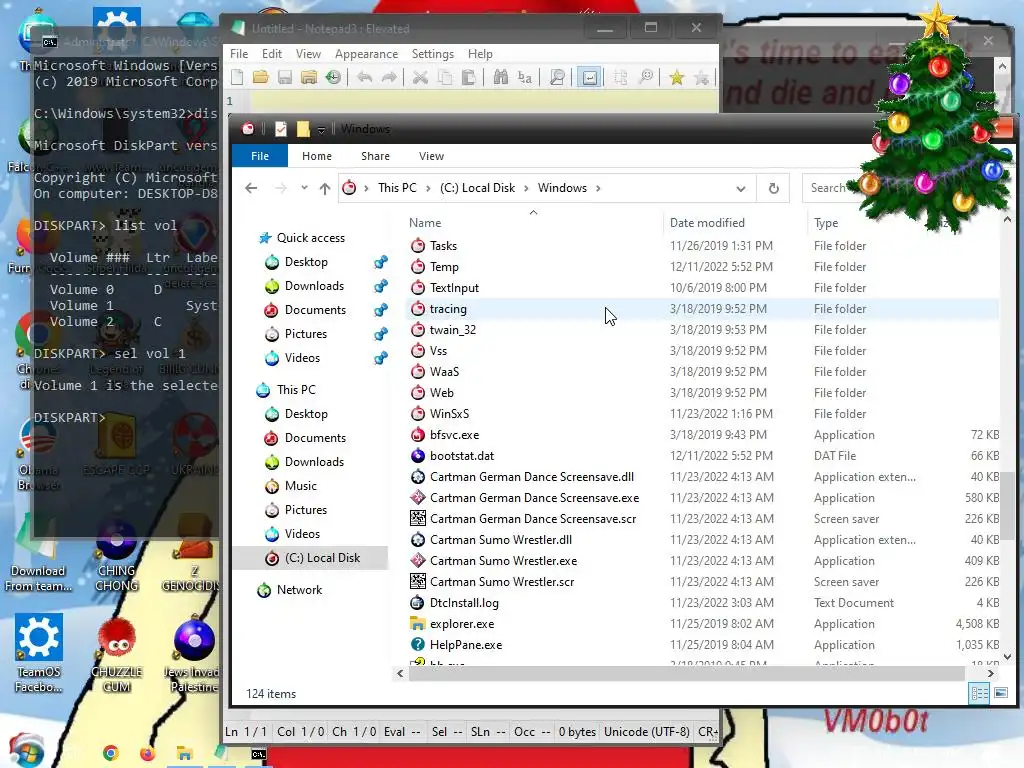Click the Up one level arrow in Explorer
Image resolution: width=1024 pixels, height=768 pixels.
[325, 188]
